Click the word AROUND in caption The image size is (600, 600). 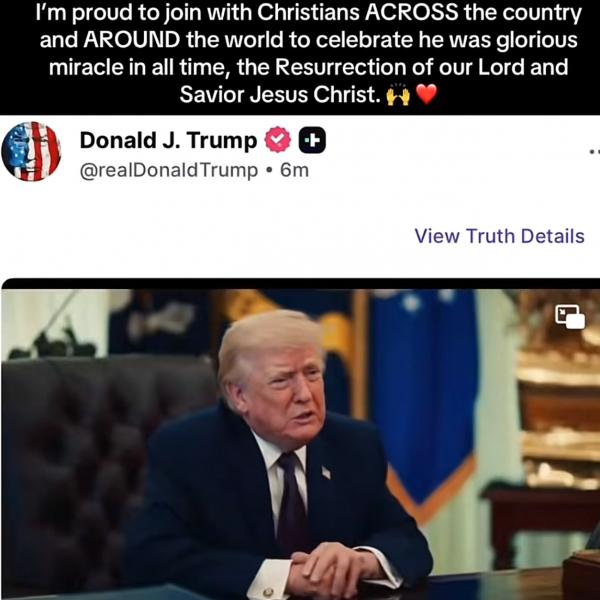click(132, 40)
